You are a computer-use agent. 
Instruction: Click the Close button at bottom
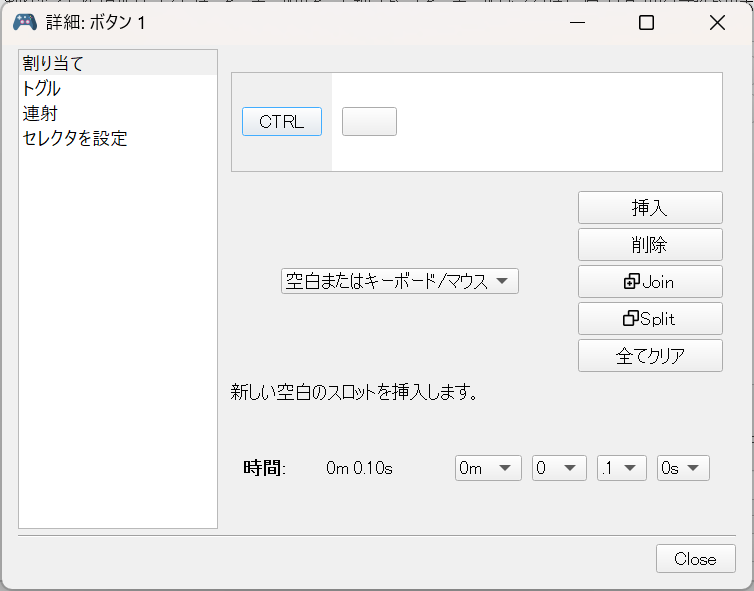click(695, 559)
